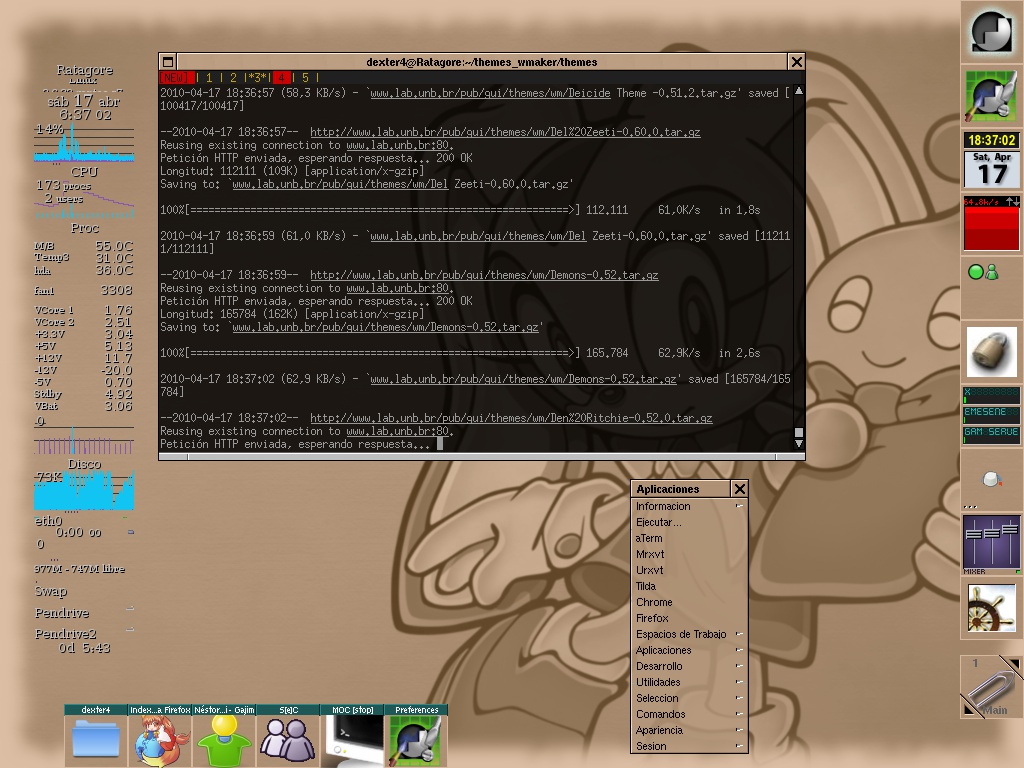Expand the Seleccion submenu

point(689,698)
